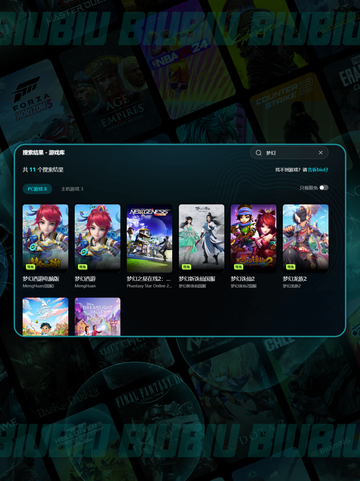Click the Phantasy Star Online 2 subtitle text
The image size is (360, 481).
tap(149, 286)
